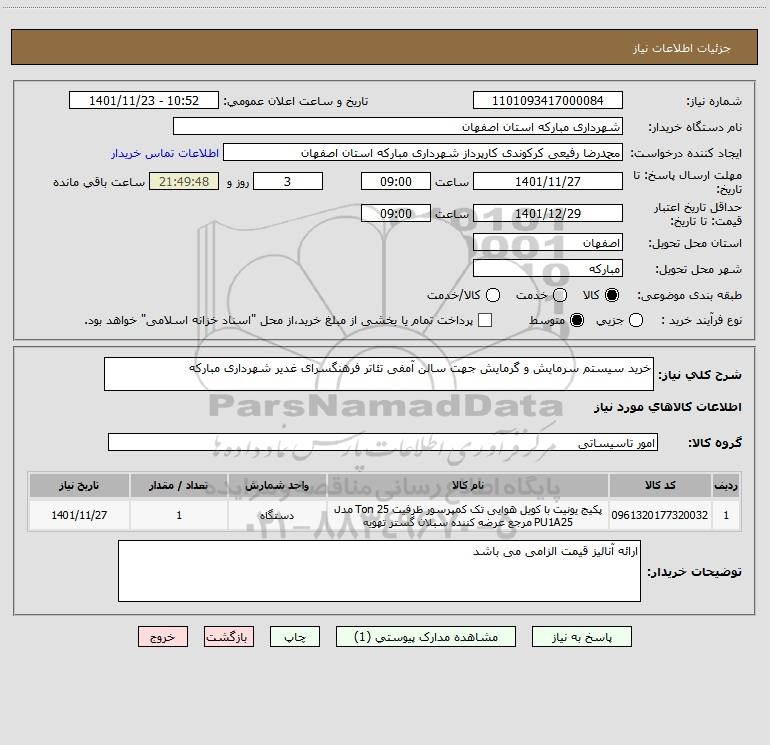The image size is (770, 745).
Task: Click the واحد شمارش column header
Action: (x=277, y=485)
